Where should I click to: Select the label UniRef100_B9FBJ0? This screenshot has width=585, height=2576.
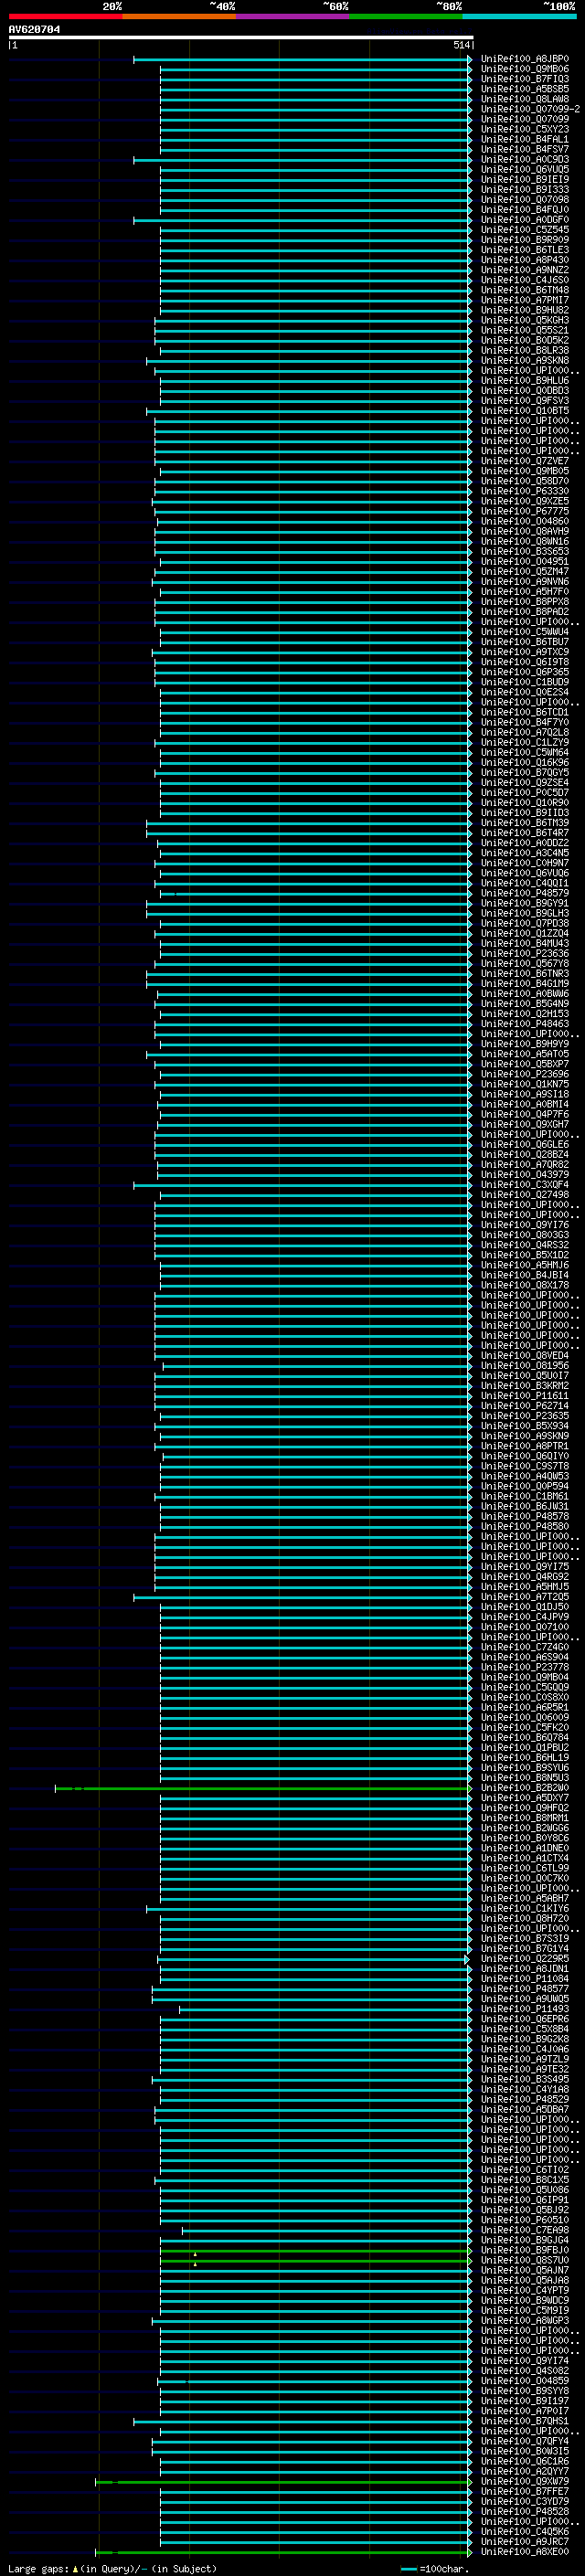[x=525, y=2251]
